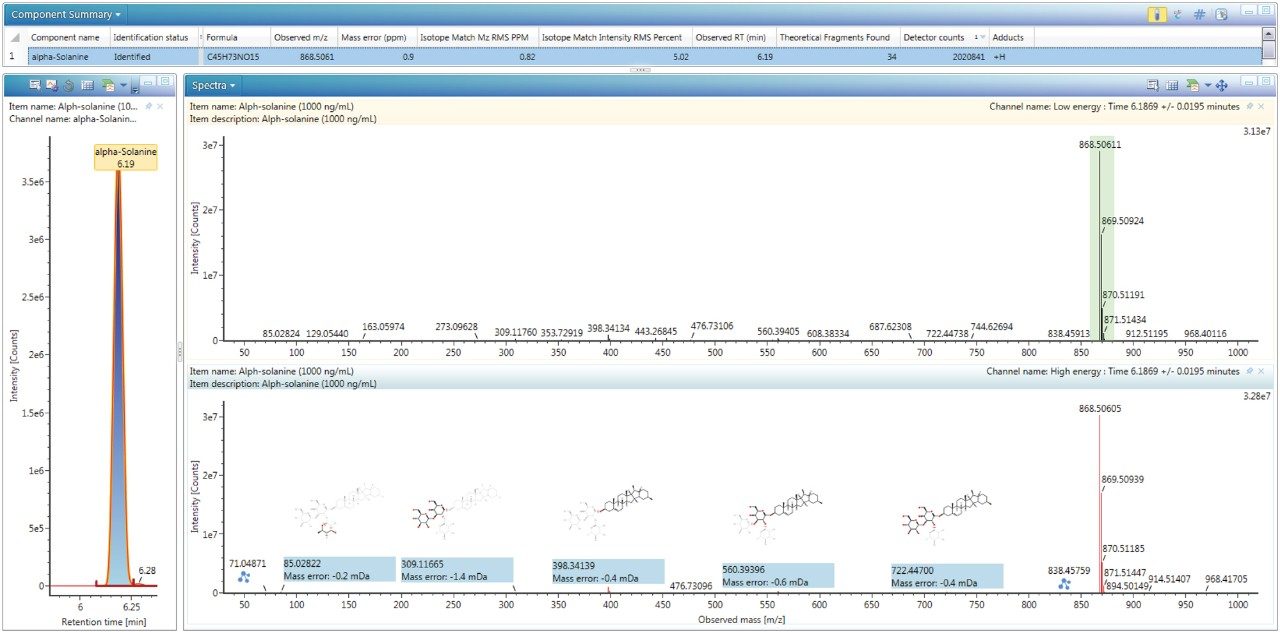Expand the chromatogram toolbar overflow arrow
This screenshot has height=632, width=1280.
(135, 88)
